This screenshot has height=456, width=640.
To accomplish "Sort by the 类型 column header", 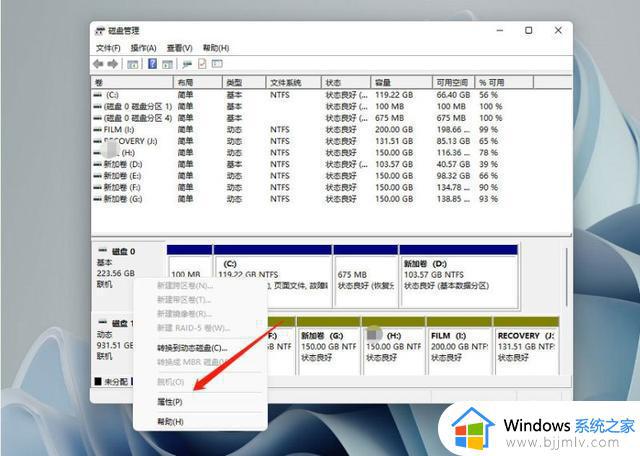I will [244, 82].
